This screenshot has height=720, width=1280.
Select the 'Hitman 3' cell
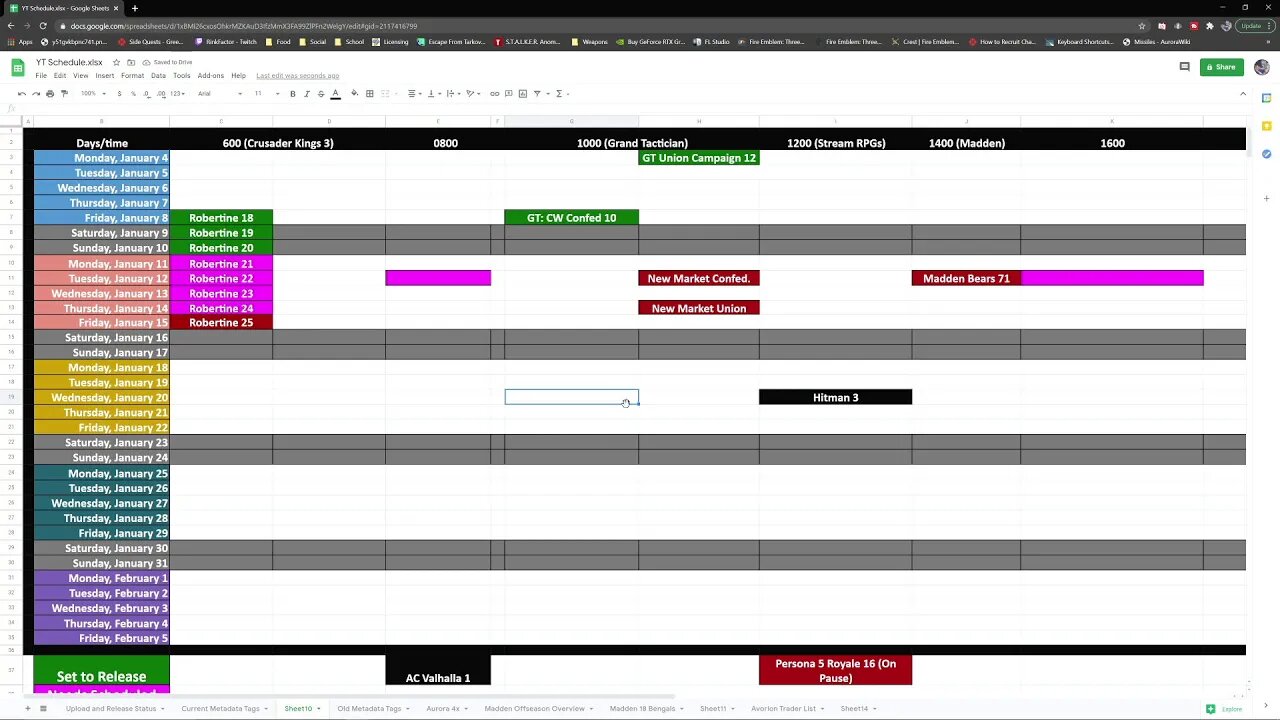[835, 398]
